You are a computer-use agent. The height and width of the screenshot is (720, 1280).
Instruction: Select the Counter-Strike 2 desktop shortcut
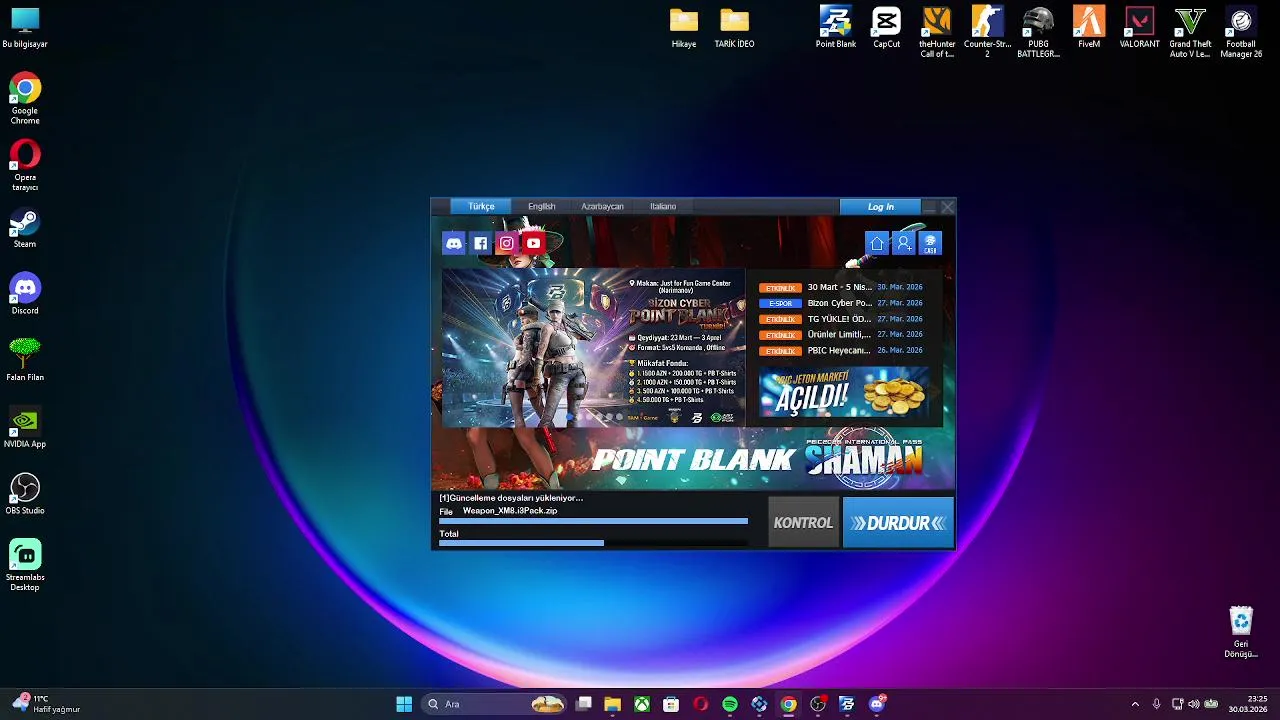point(987,32)
